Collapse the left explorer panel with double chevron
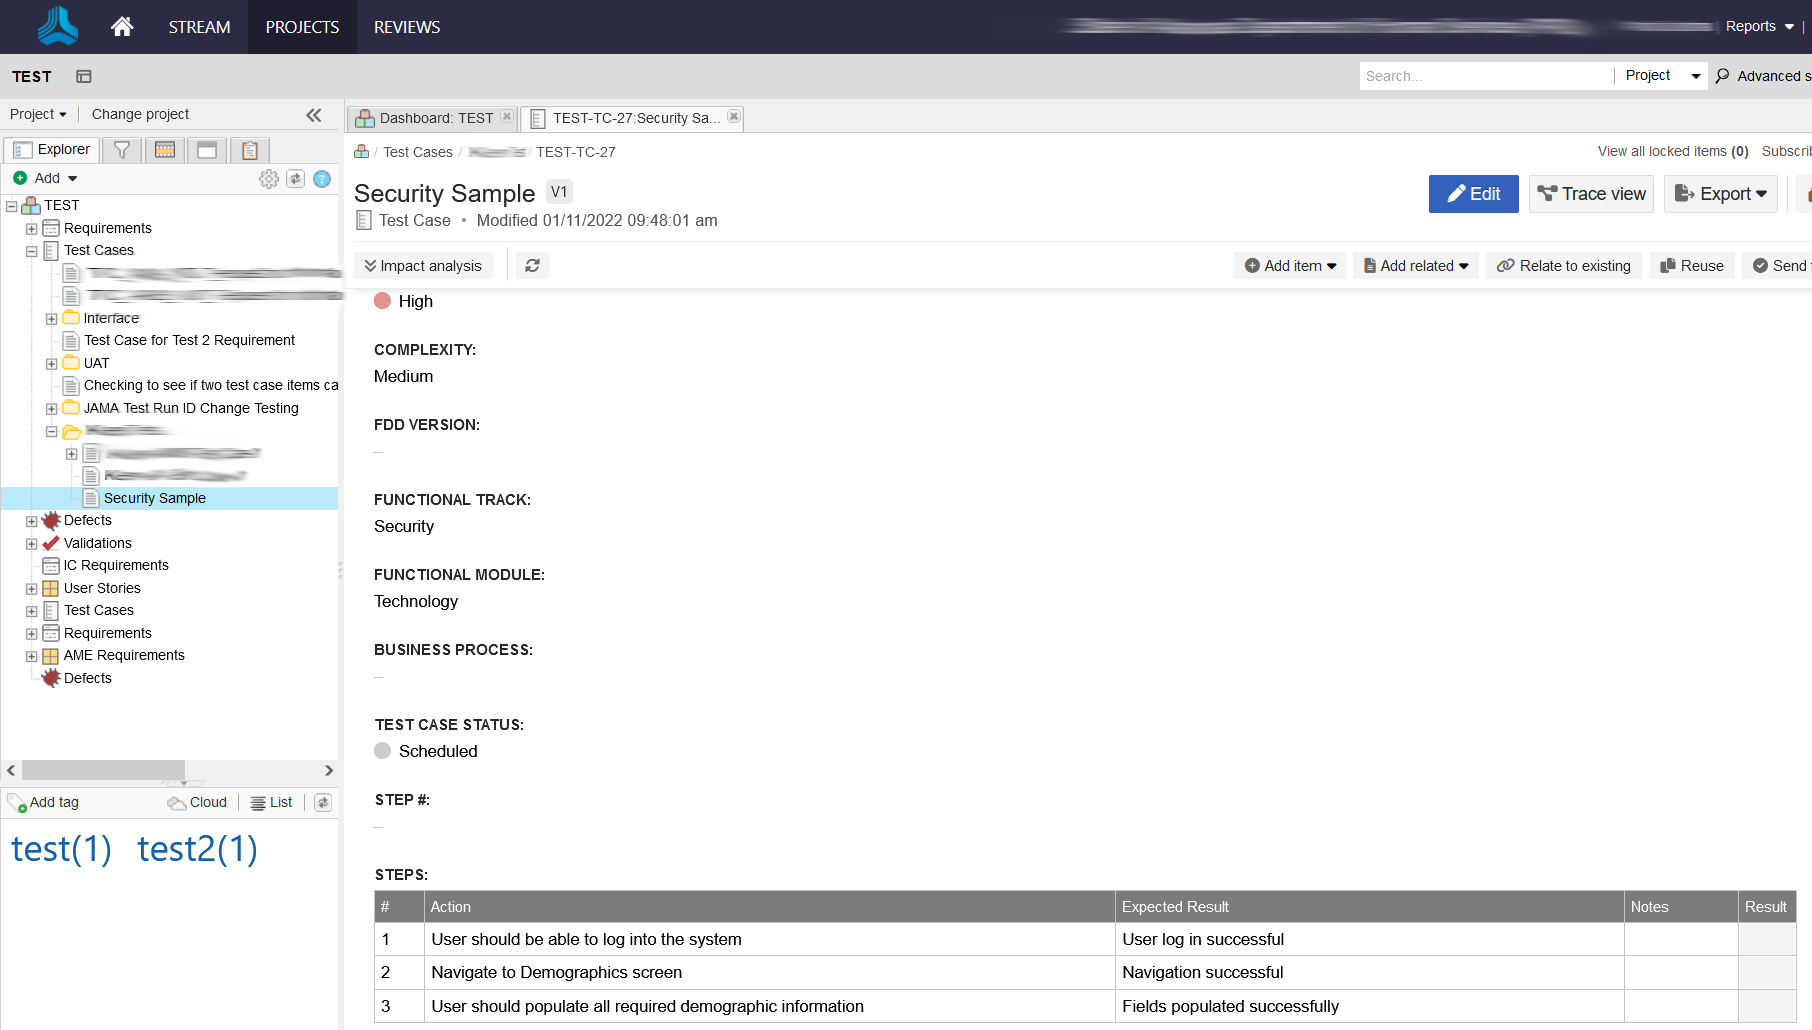Image resolution: width=1812 pixels, height=1030 pixels. pyautogui.click(x=314, y=115)
